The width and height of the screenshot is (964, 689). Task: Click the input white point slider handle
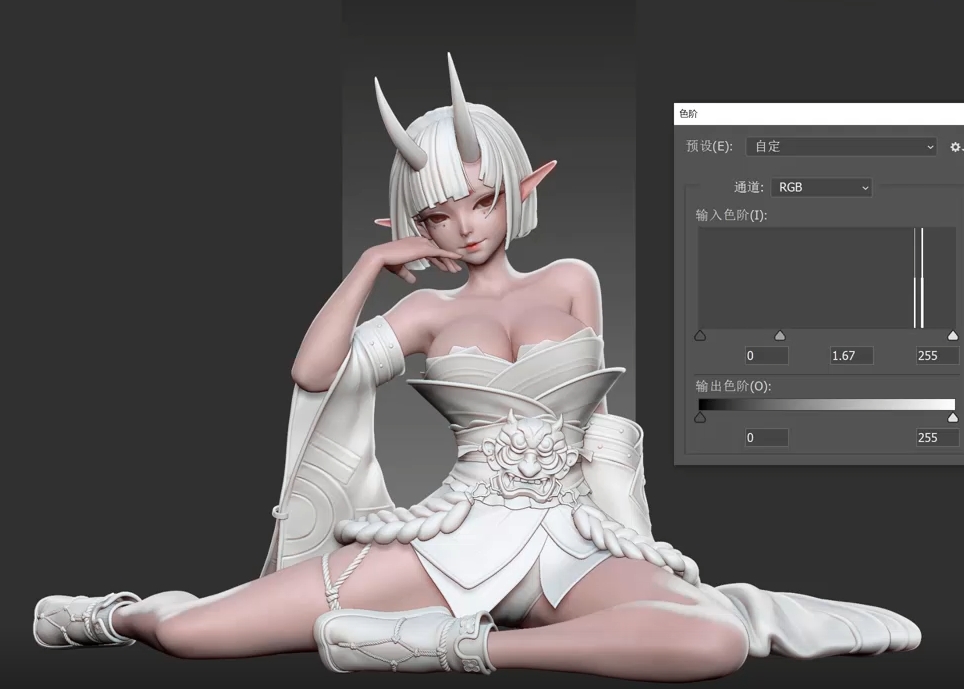click(x=952, y=336)
